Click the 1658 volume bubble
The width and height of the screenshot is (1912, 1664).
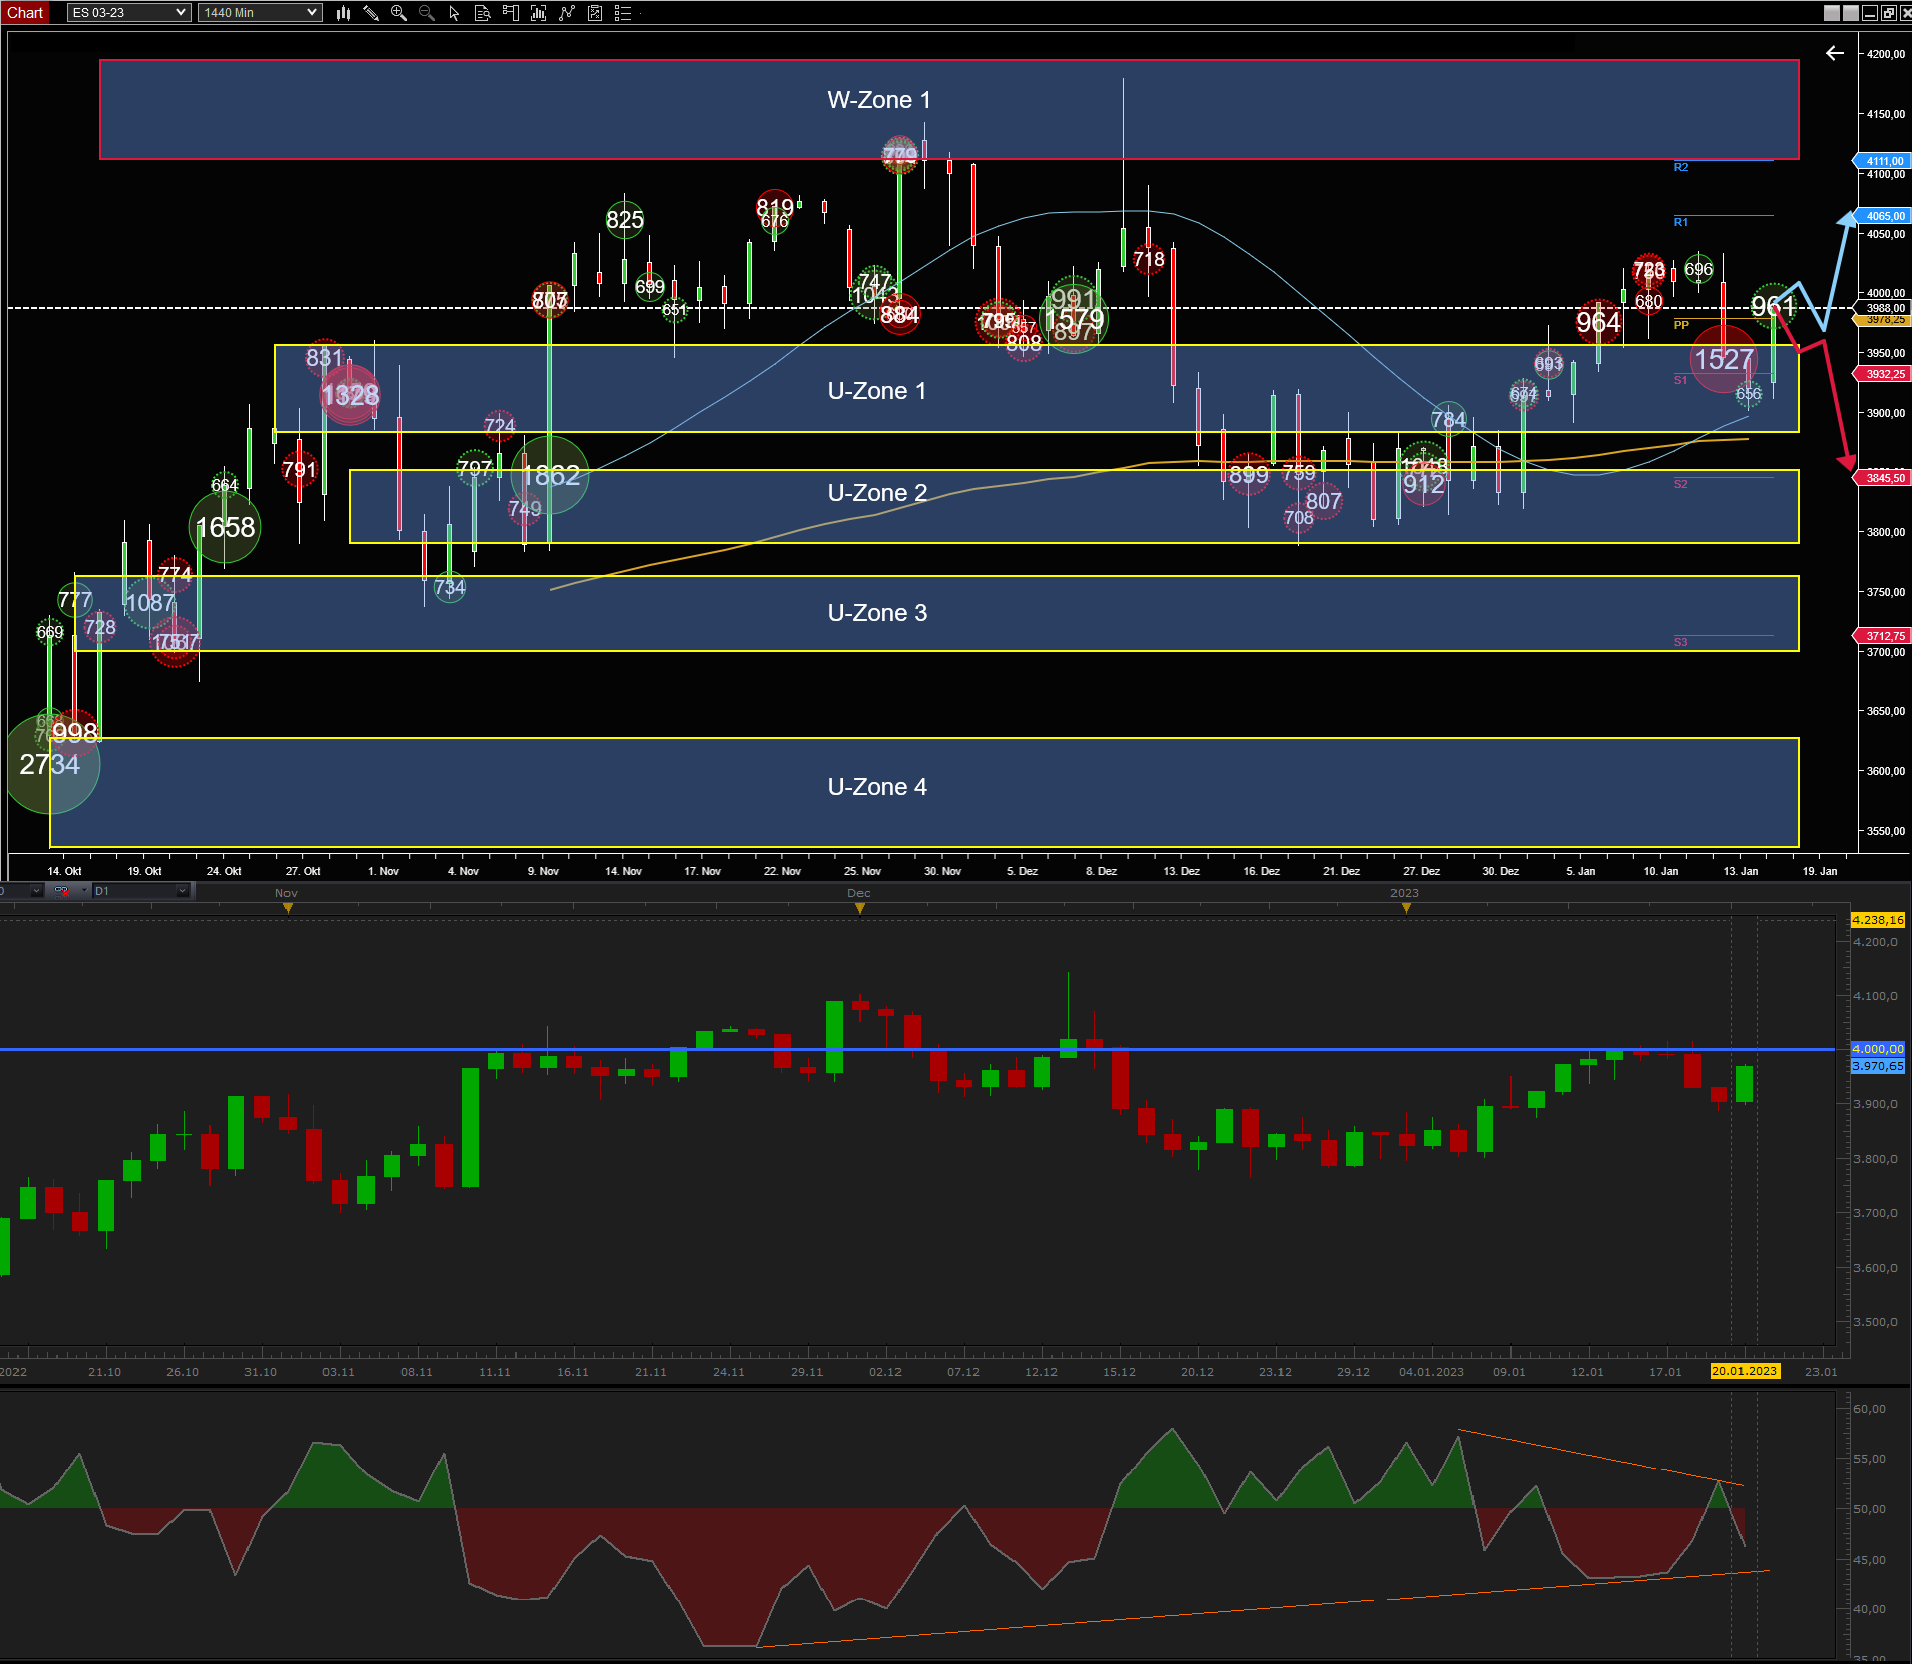(225, 528)
